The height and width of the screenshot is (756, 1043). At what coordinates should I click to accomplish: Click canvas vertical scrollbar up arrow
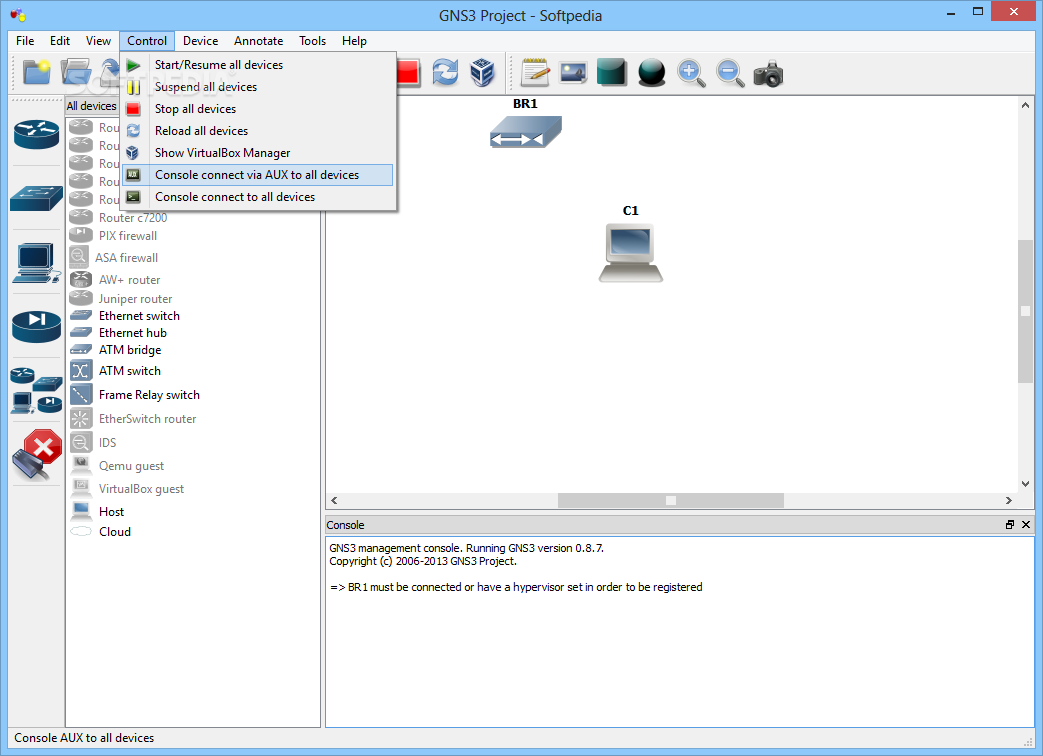[1025, 105]
